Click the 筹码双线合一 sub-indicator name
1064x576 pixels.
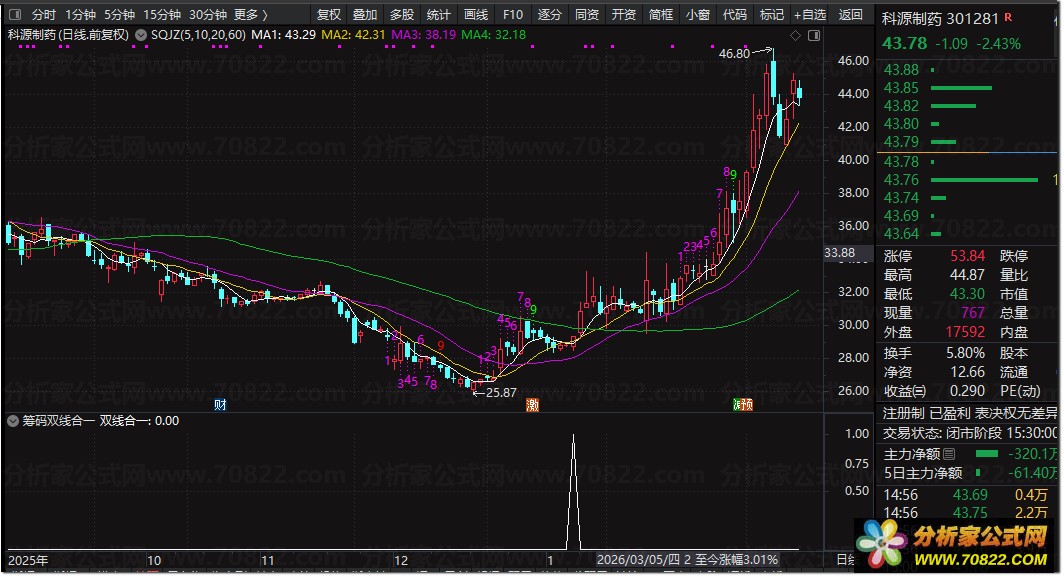[58, 421]
